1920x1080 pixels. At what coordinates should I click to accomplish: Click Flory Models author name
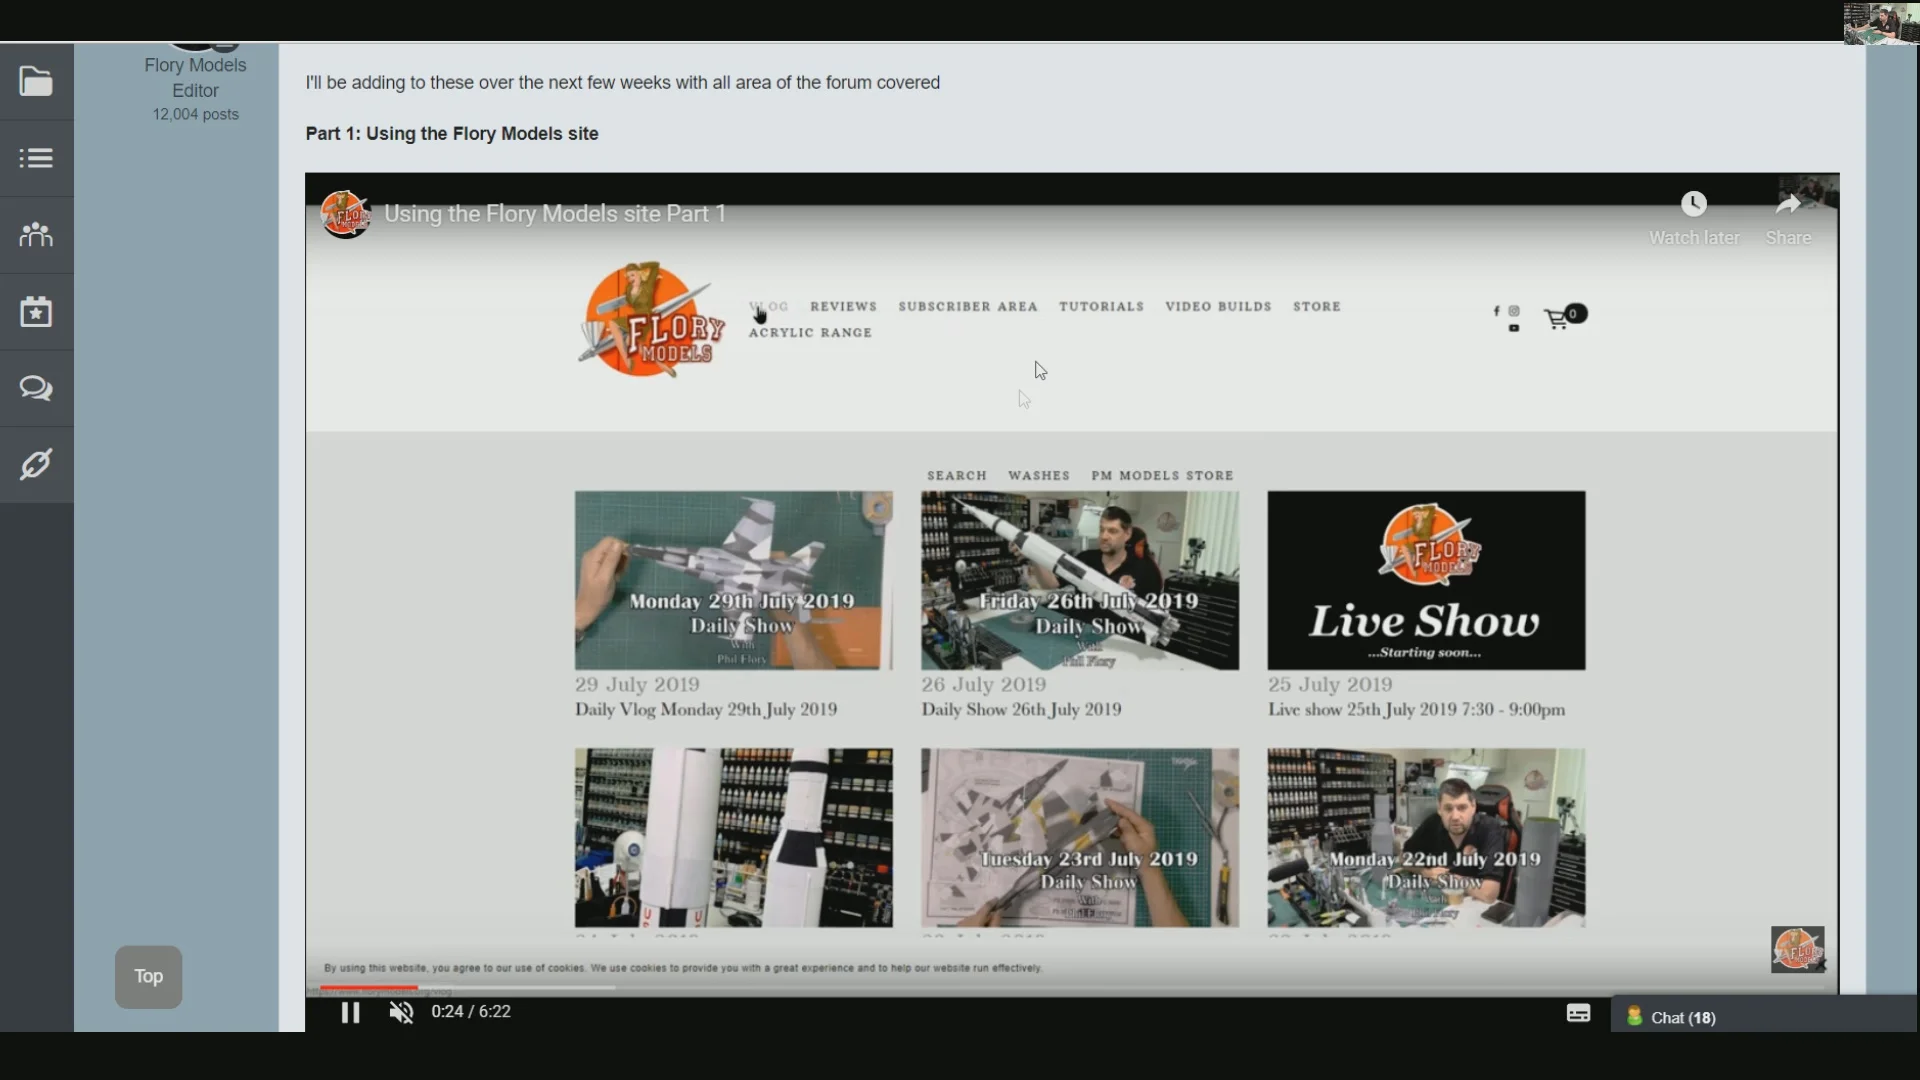[x=195, y=65]
